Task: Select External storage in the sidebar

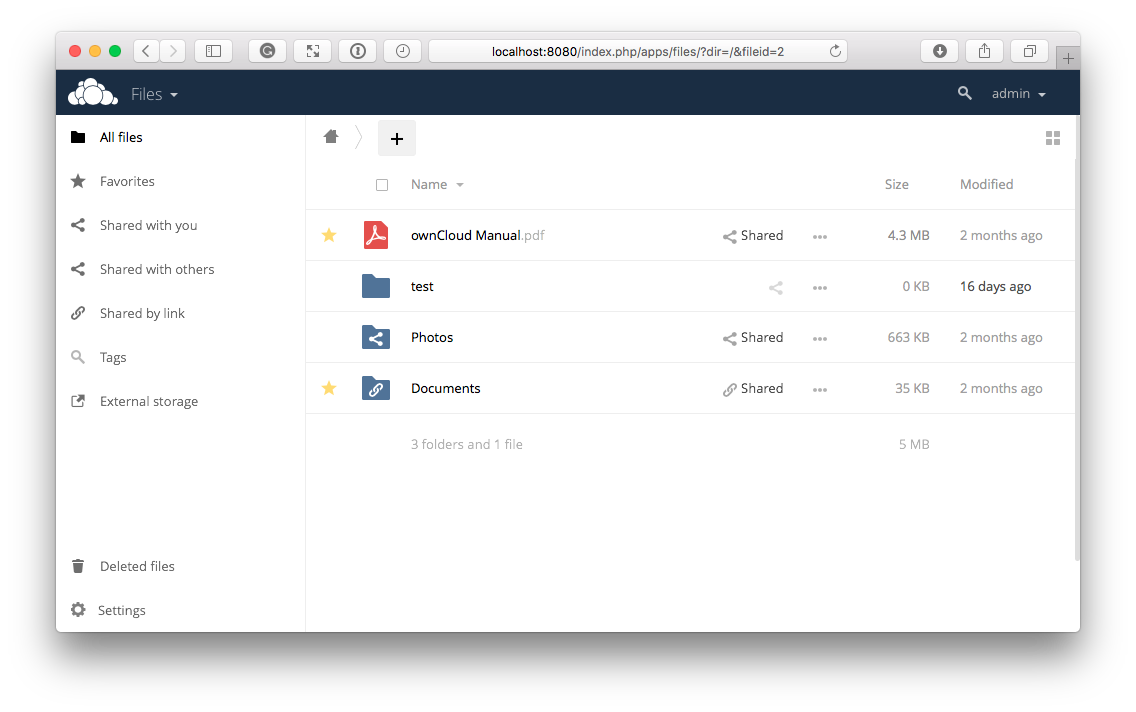Action: pyautogui.click(x=148, y=401)
